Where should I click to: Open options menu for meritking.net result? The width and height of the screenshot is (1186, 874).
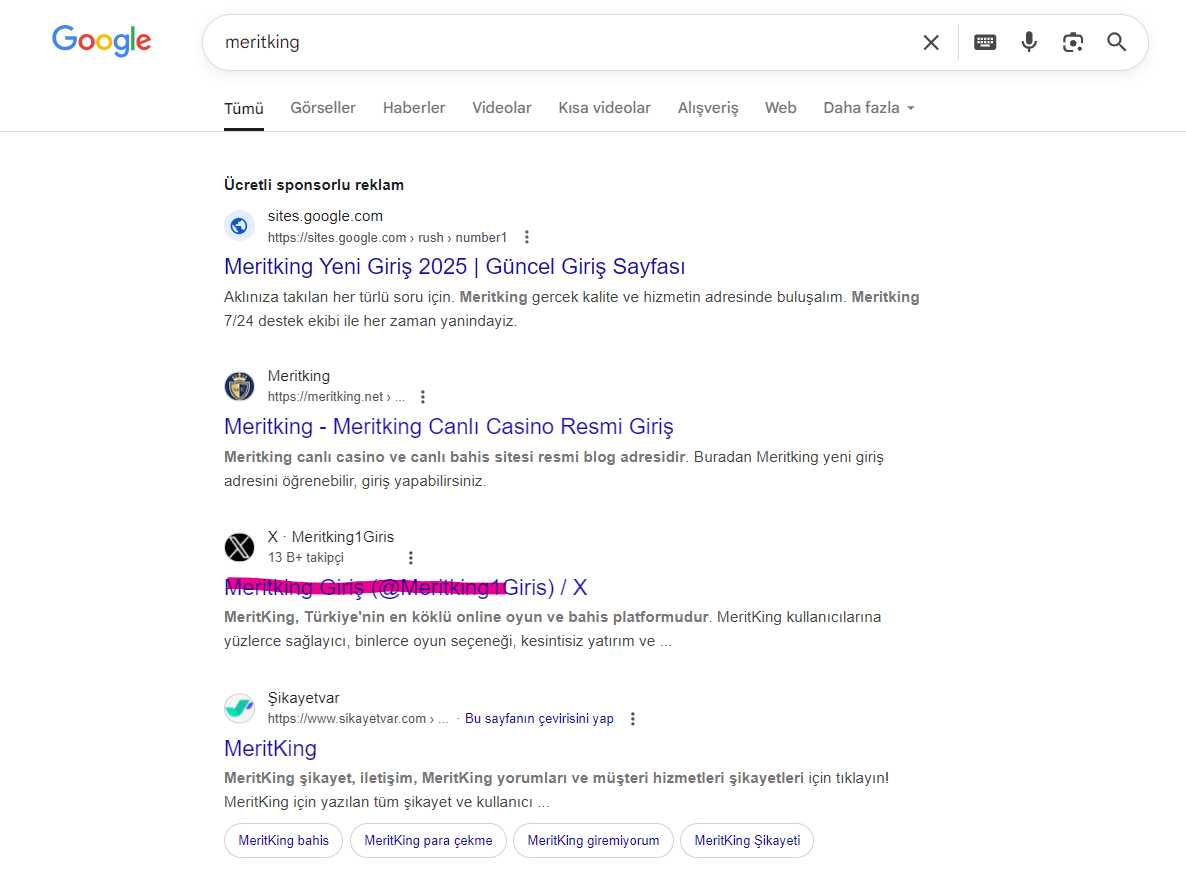[423, 396]
